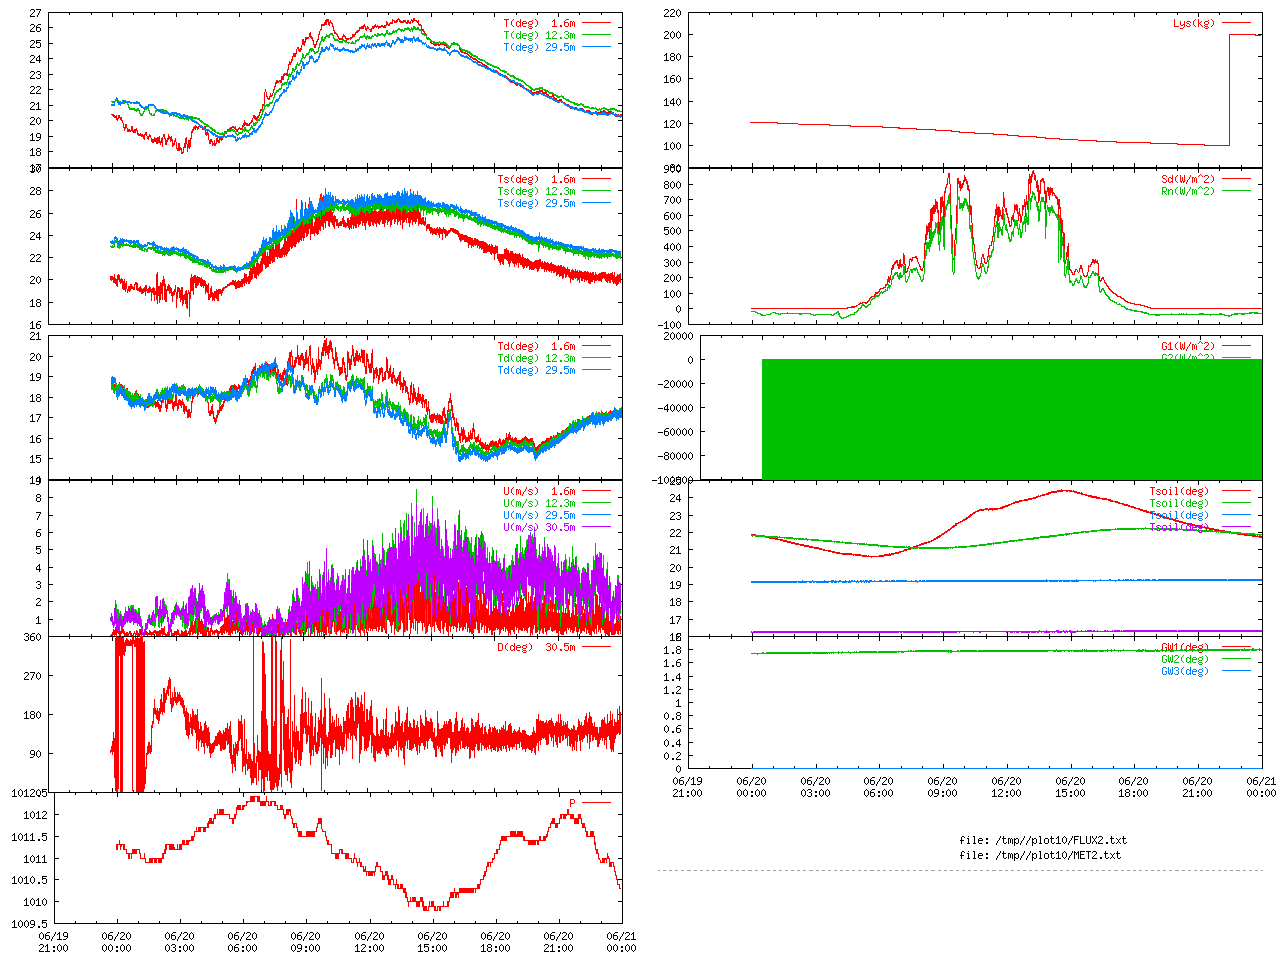Click the 'file: /tmp//plot10/FLUX2.txt' caption
Viewport: 1280px width, 960px height.
click(1043, 840)
